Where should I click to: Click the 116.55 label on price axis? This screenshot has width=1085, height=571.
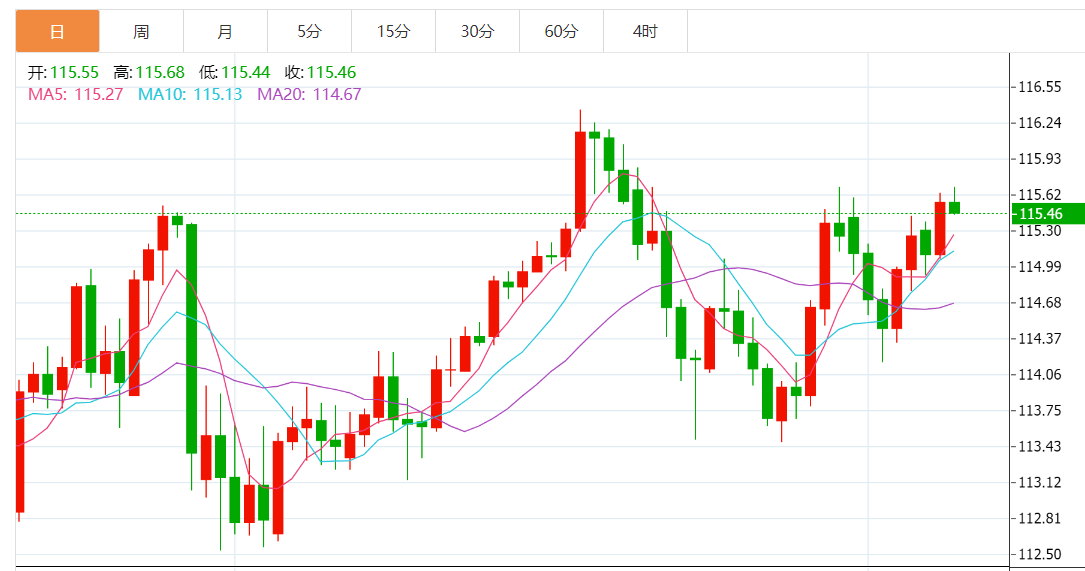(1039, 87)
